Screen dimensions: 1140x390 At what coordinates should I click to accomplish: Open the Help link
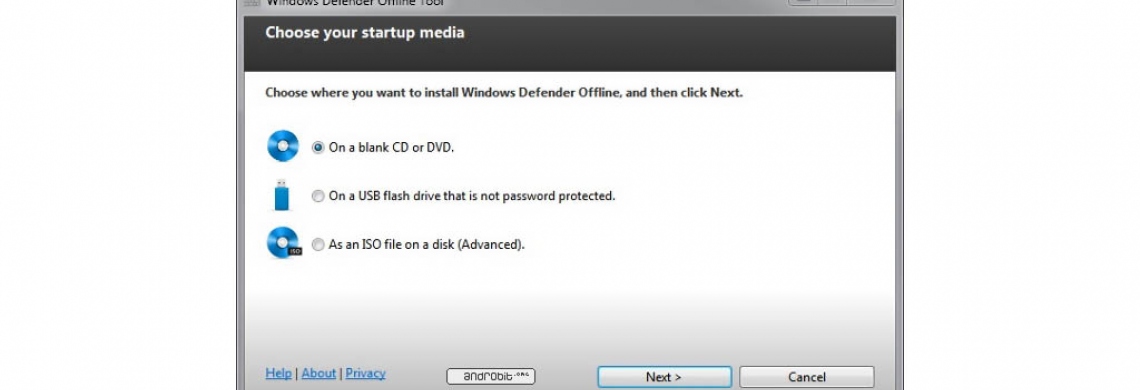278,373
